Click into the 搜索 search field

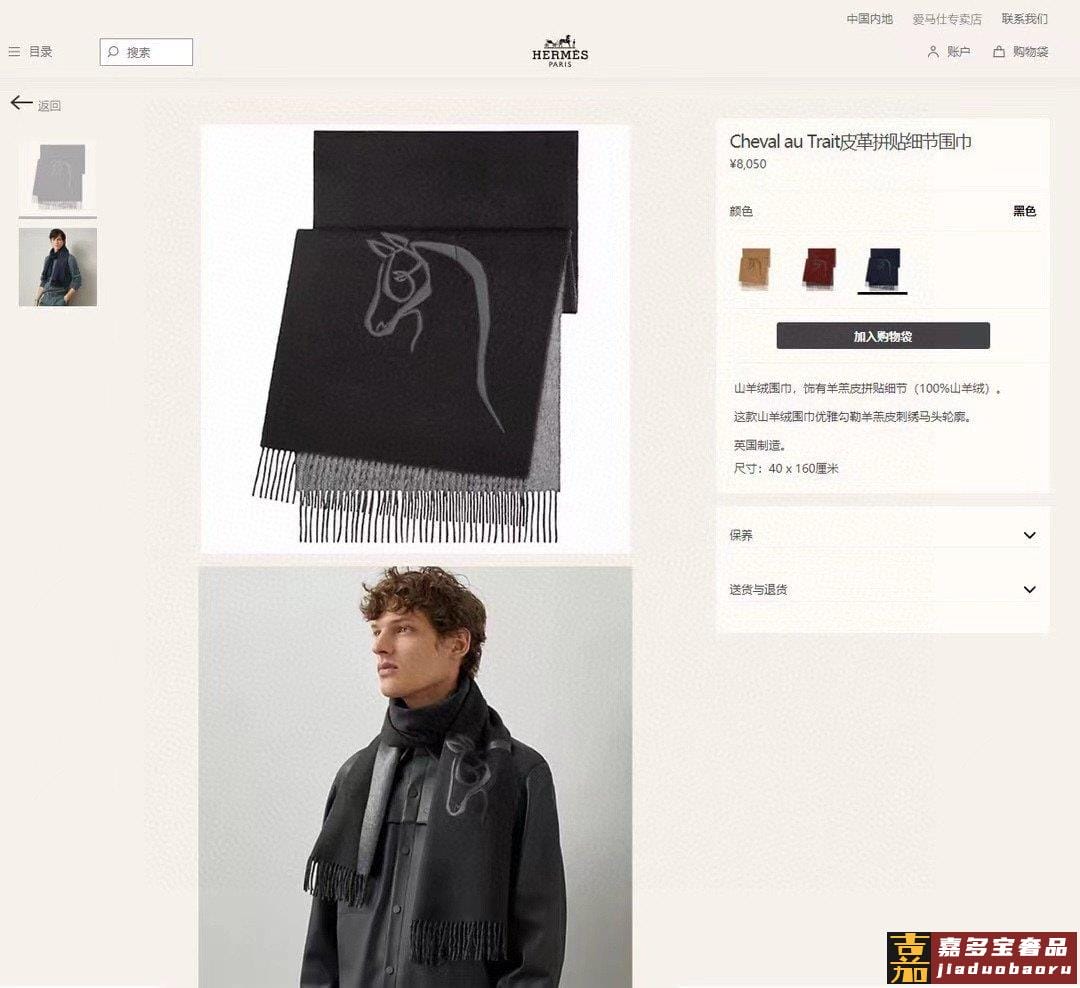click(x=146, y=52)
